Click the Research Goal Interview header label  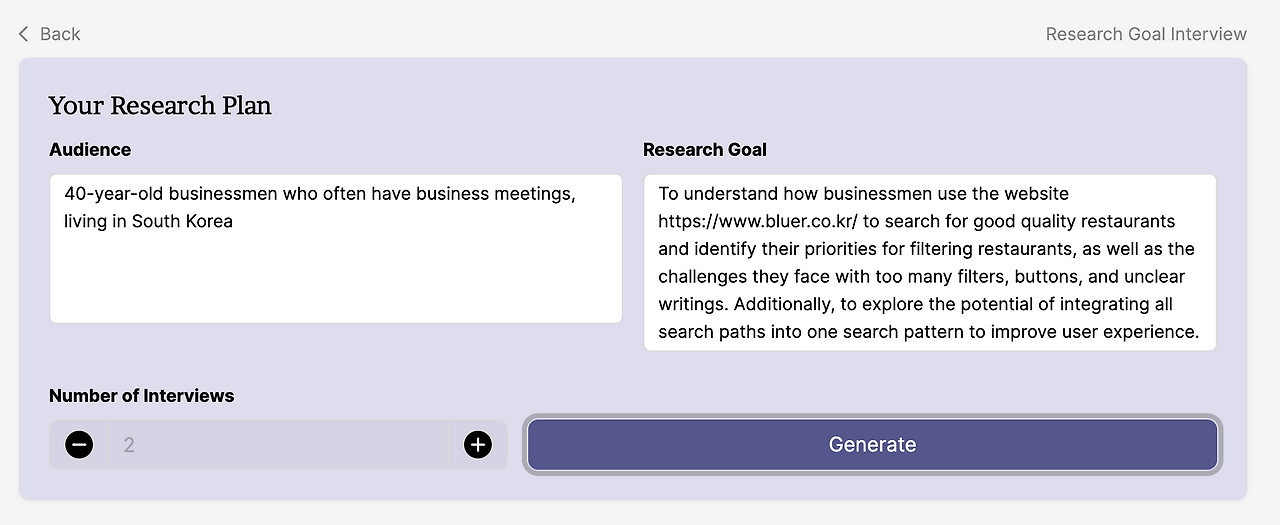point(1146,34)
